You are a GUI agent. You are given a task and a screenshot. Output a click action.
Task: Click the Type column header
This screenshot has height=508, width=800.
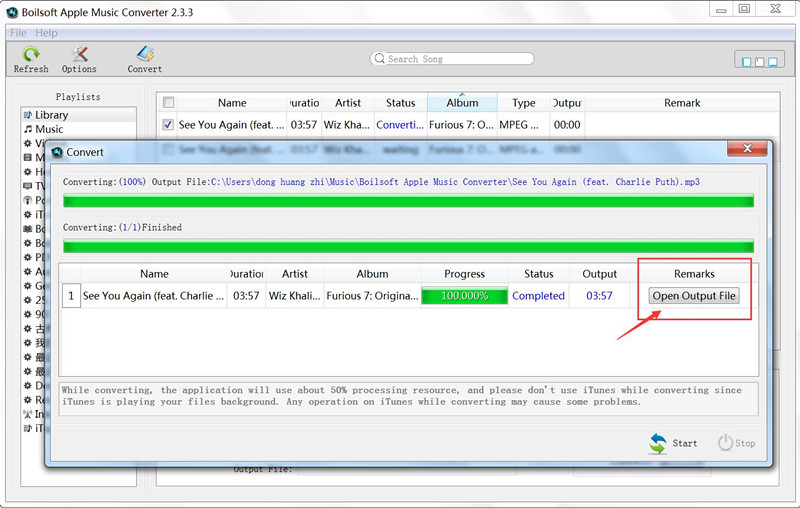coord(523,103)
